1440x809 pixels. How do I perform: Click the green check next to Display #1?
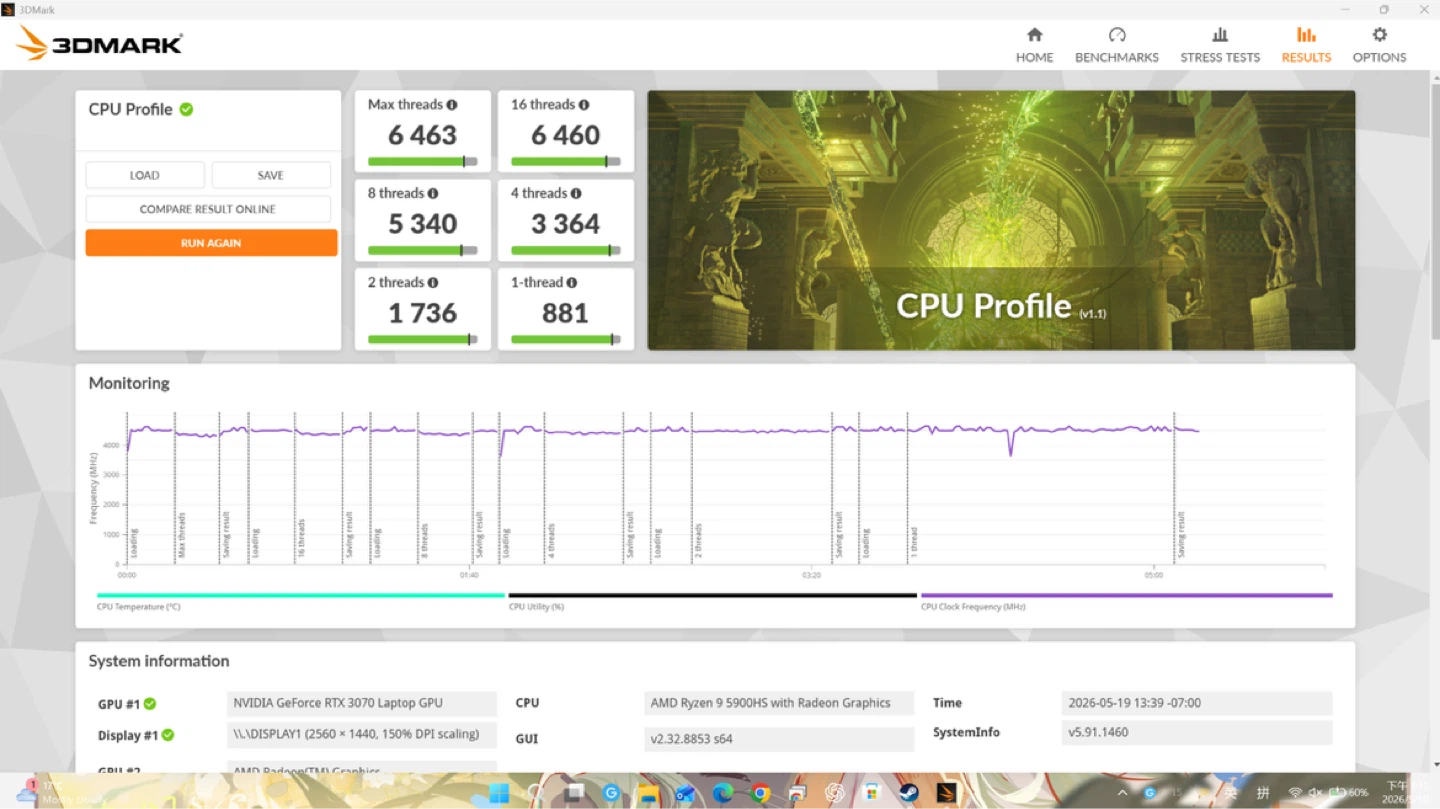168,735
